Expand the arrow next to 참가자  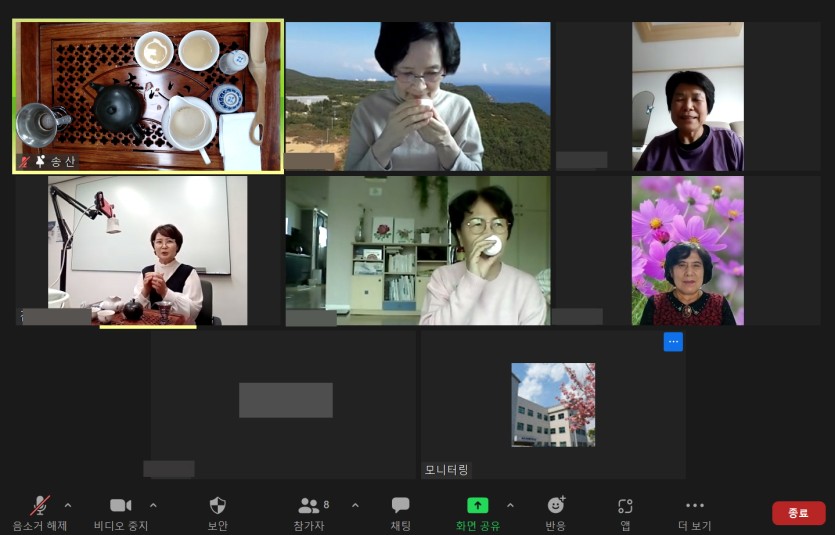(x=355, y=505)
